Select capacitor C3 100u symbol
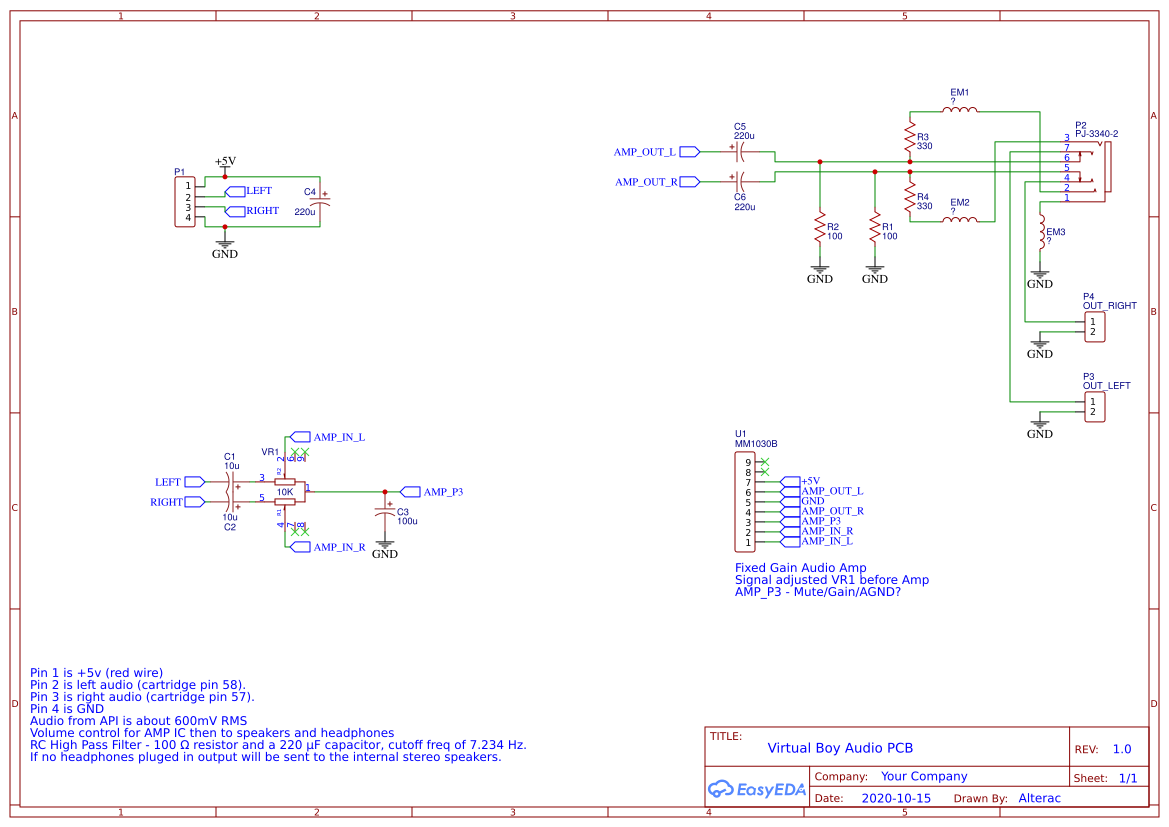The width and height of the screenshot is (1169, 827). tap(385, 512)
